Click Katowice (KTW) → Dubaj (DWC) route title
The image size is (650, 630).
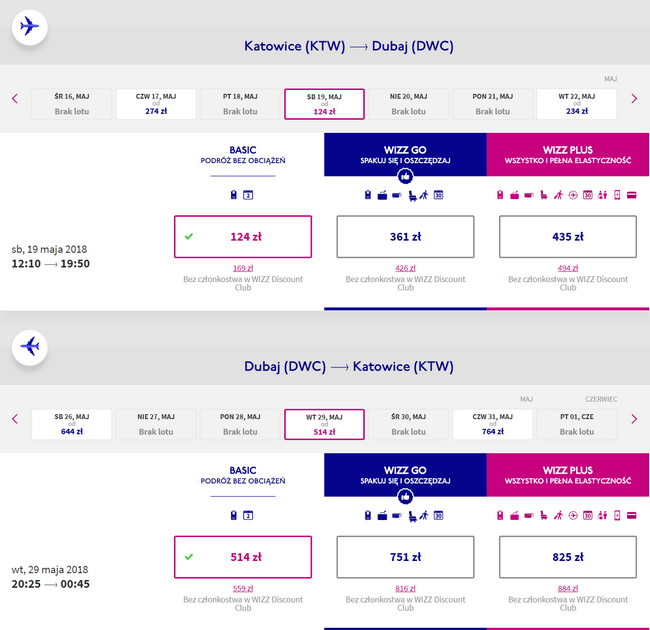coord(349,46)
